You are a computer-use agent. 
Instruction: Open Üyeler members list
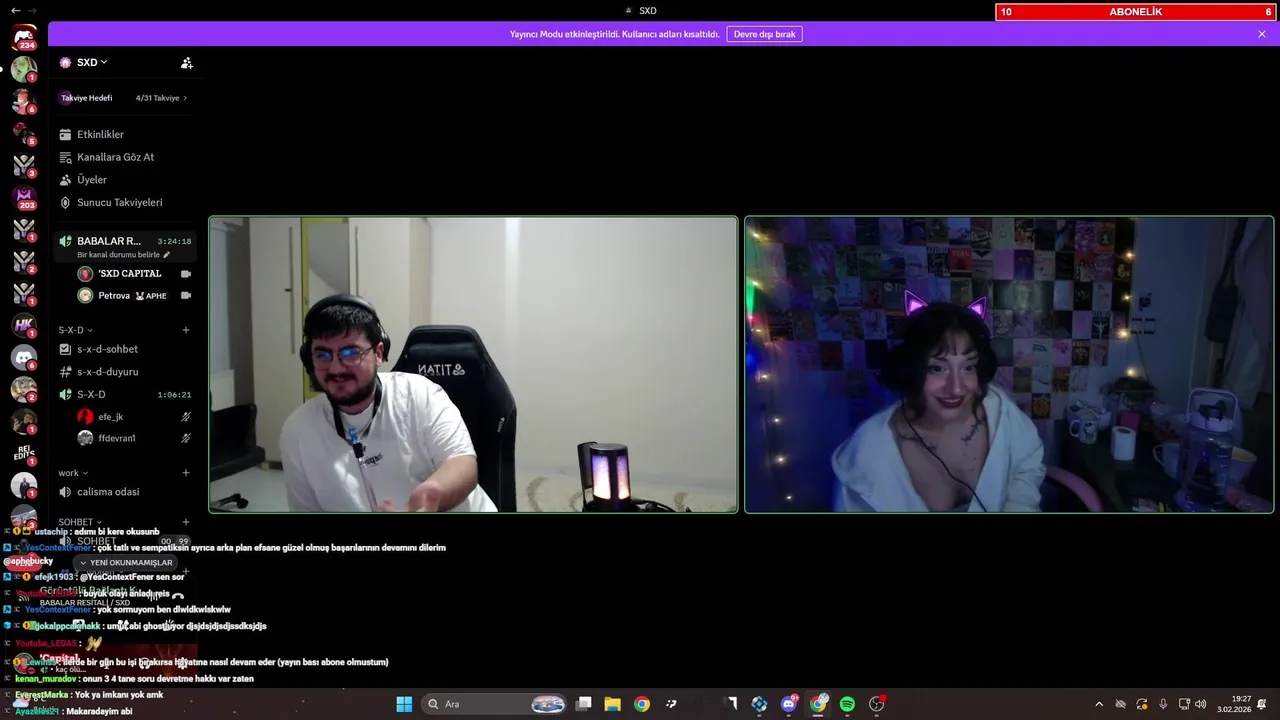[x=125, y=180]
